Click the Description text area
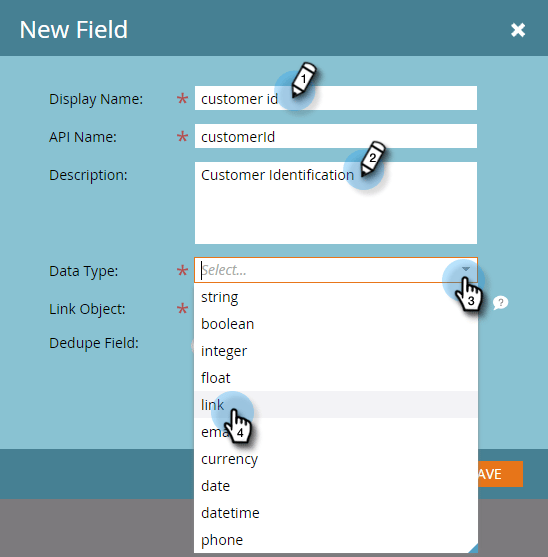 [x=336, y=203]
